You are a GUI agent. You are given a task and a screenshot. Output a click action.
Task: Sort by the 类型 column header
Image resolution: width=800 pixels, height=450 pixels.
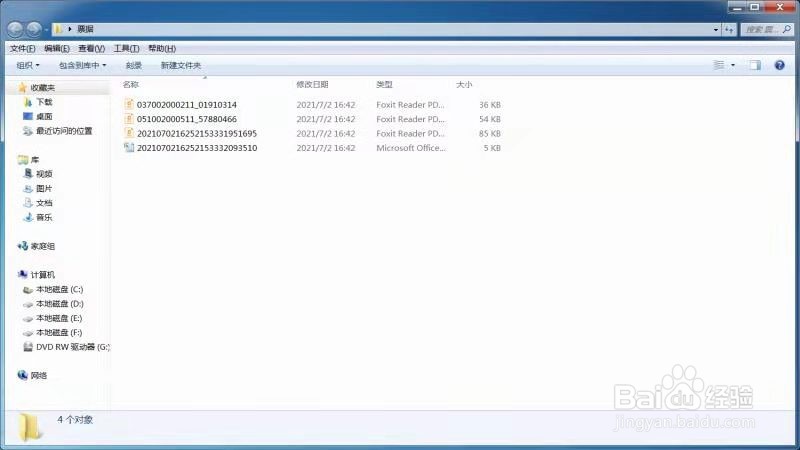[x=384, y=85]
